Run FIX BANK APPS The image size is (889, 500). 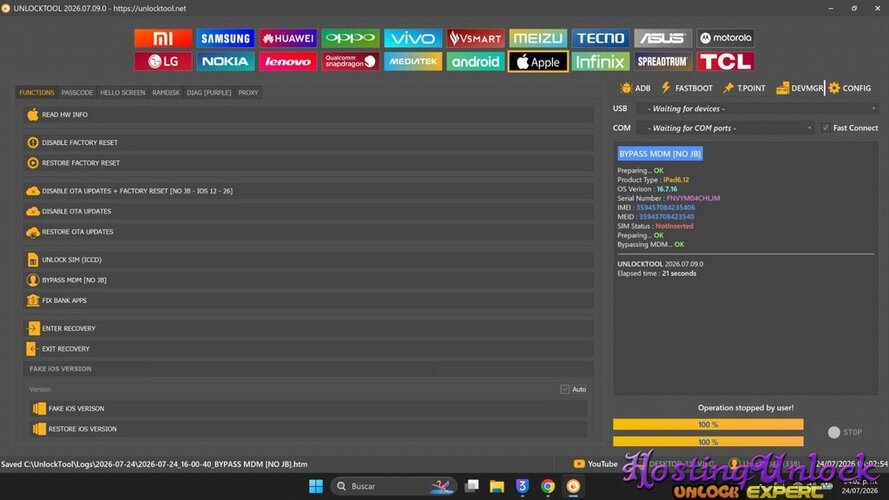pos(308,300)
